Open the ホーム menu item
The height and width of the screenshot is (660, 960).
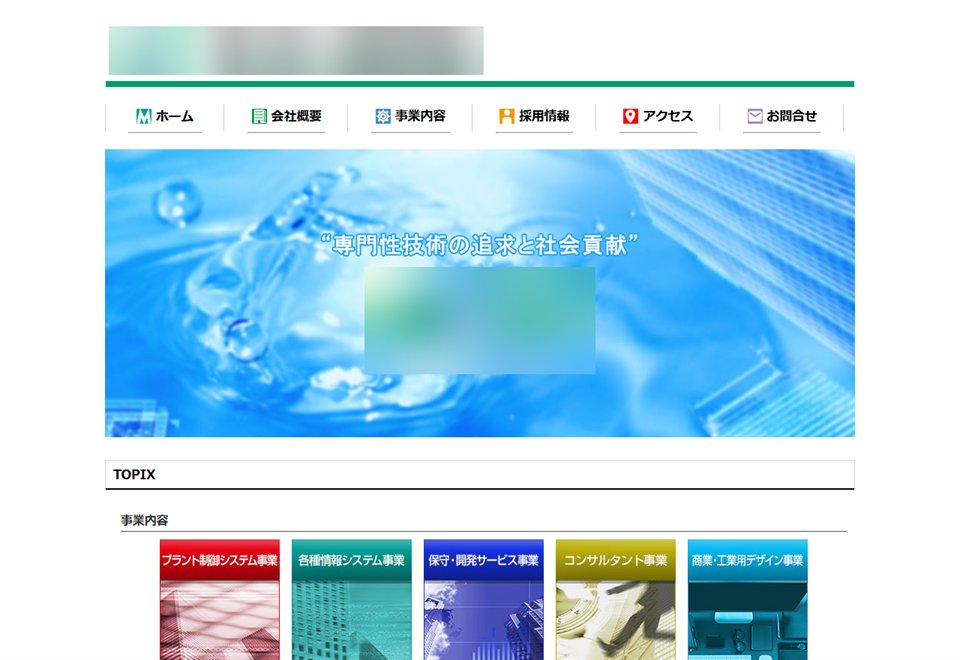click(x=165, y=116)
